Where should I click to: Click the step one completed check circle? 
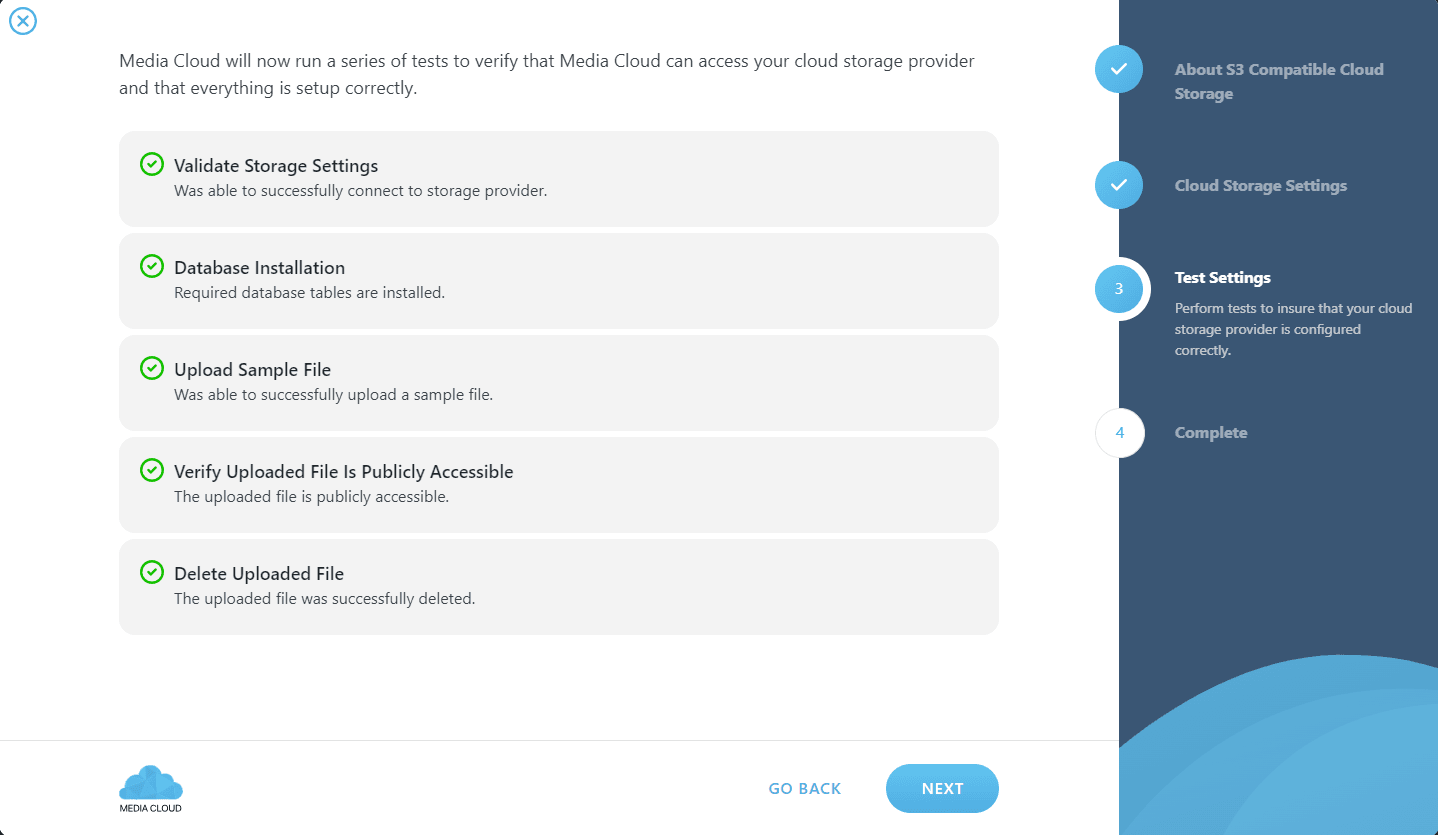[x=1119, y=69]
